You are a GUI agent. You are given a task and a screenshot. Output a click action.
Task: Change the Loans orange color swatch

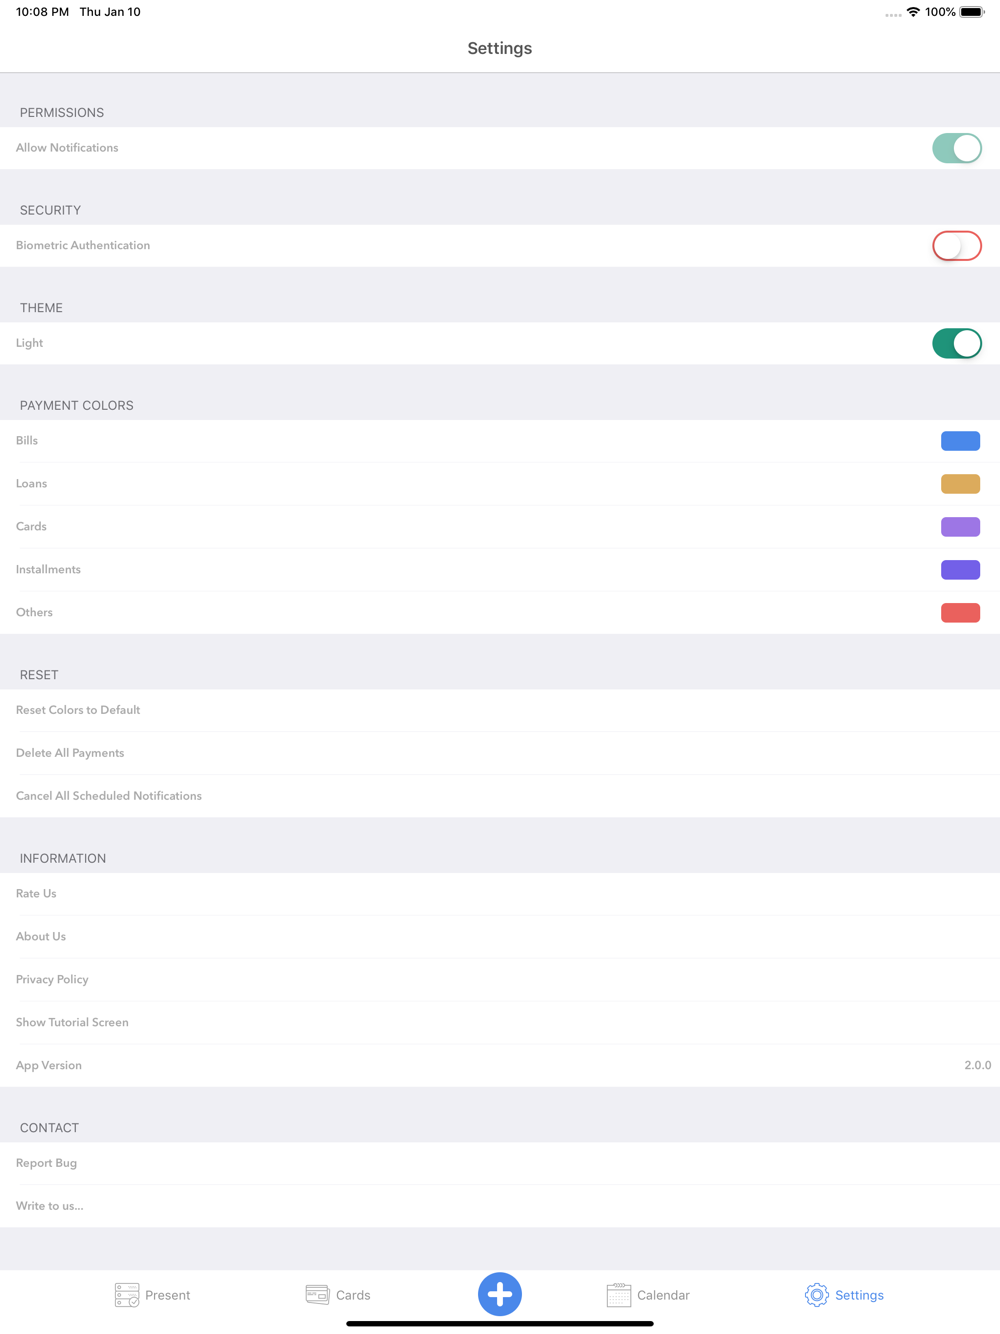coord(960,484)
